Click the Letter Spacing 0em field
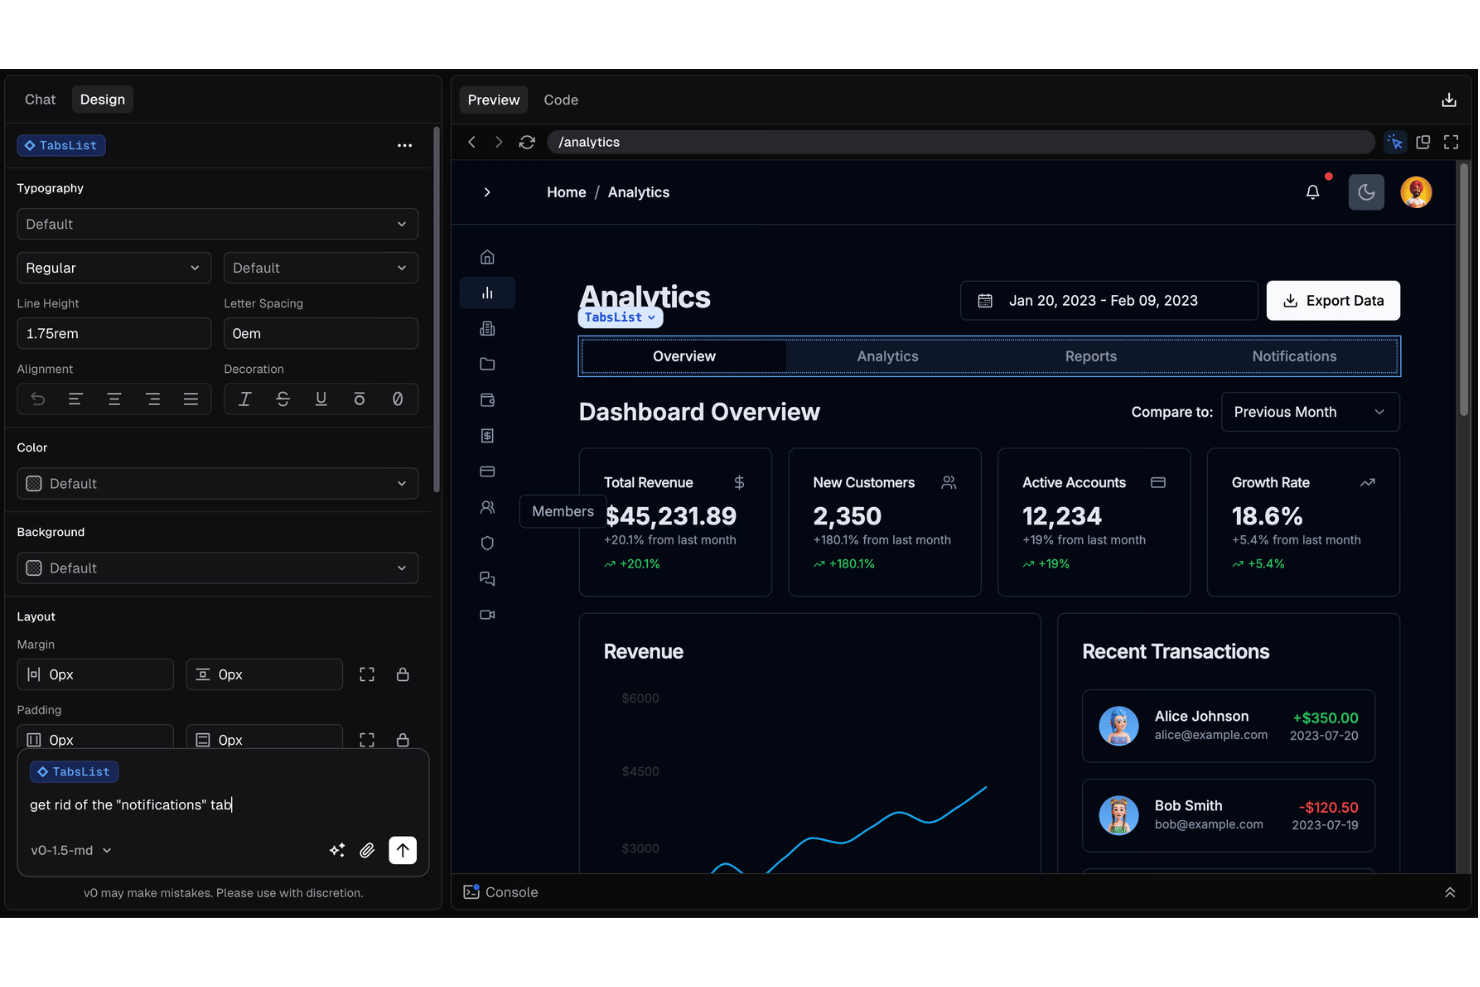This screenshot has width=1480, height=987. coord(321,333)
